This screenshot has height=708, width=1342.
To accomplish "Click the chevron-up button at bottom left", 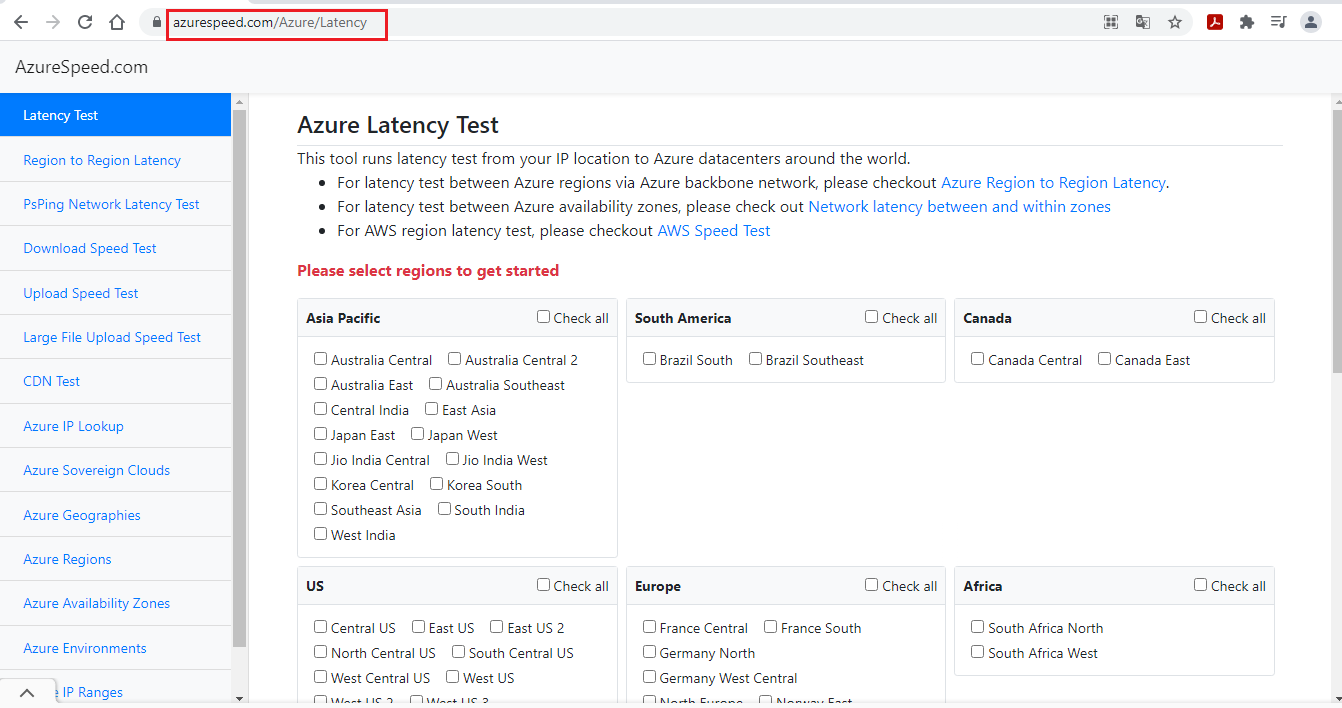I will pyautogui.click(x=27, y=692).
